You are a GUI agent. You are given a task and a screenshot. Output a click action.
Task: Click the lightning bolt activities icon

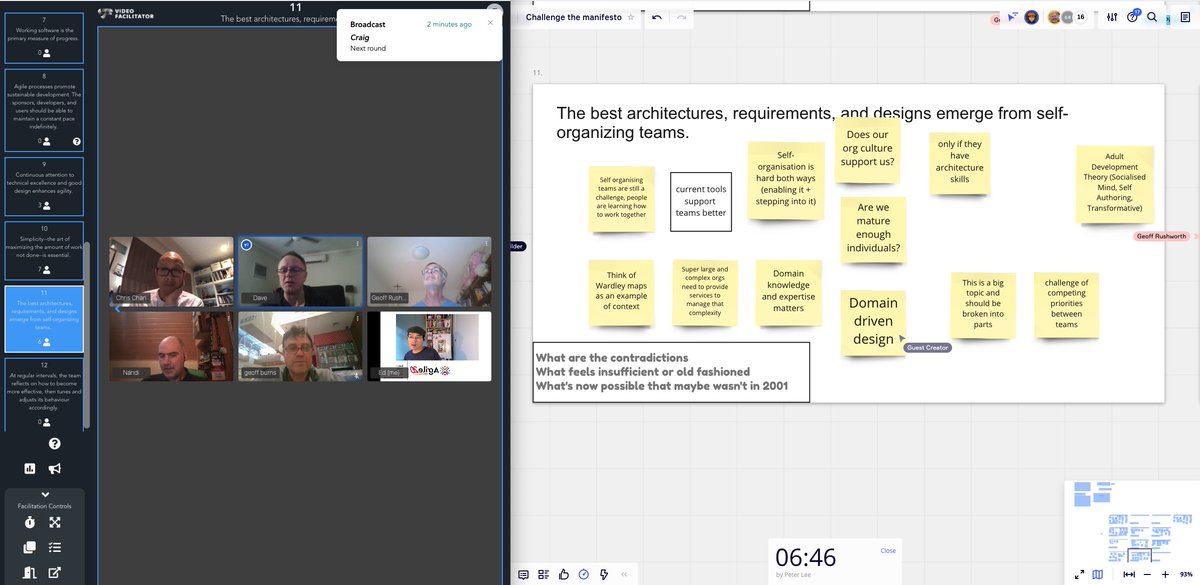click(x=603, y=574)
